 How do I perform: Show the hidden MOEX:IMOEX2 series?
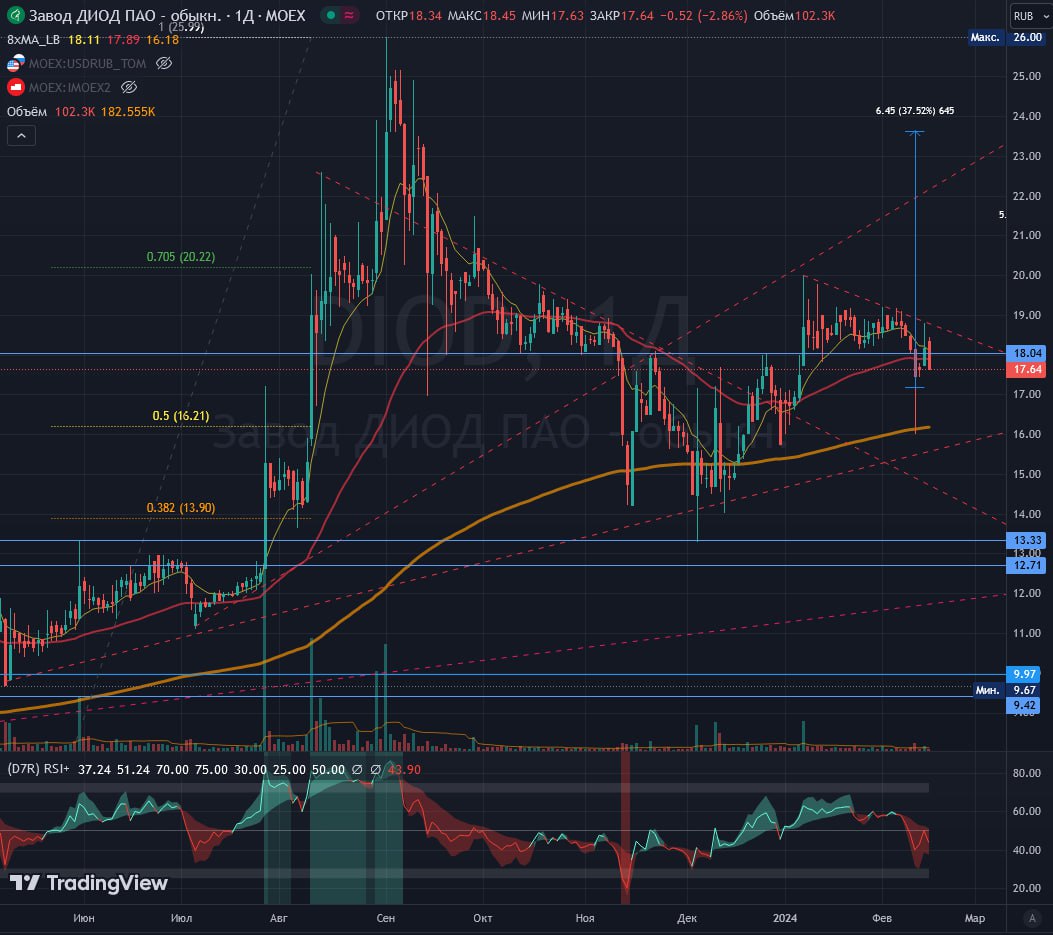[x=129, y=87]
